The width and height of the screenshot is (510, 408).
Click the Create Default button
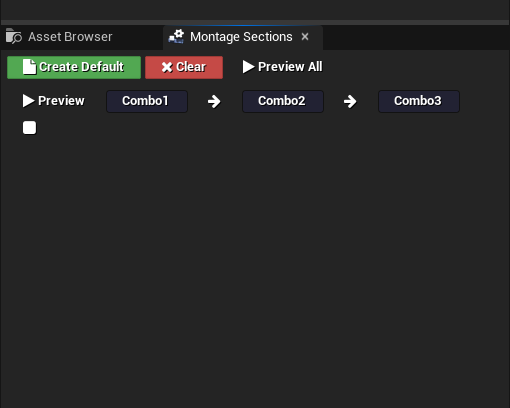(x=74, y=67)
